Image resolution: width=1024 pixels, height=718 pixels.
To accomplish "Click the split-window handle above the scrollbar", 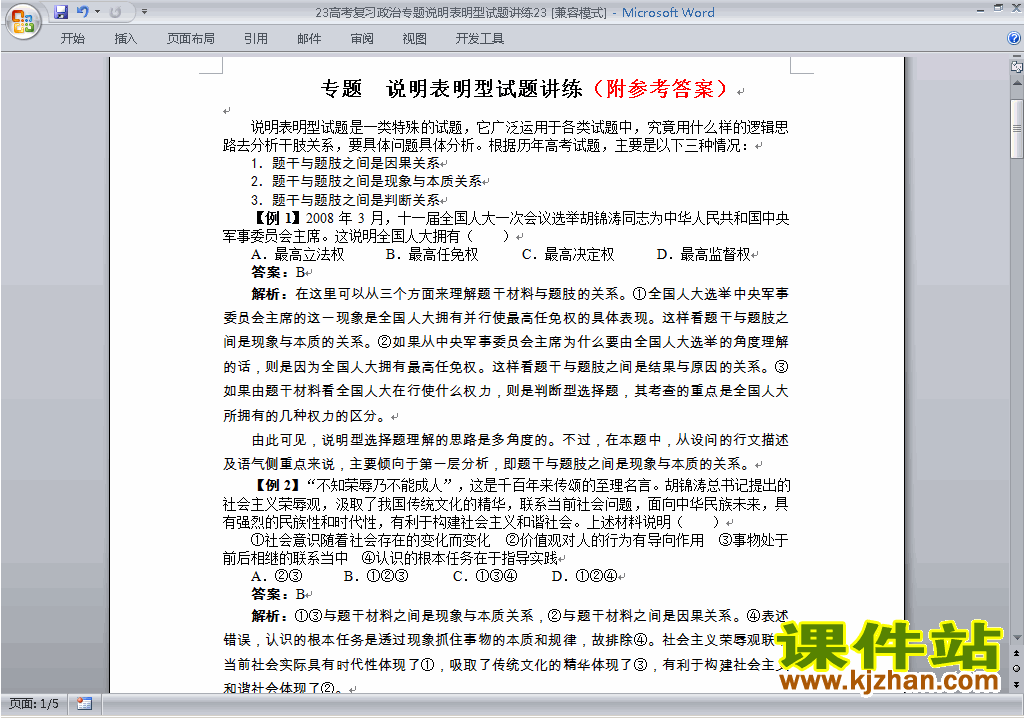I will [x=1016, y=57].
